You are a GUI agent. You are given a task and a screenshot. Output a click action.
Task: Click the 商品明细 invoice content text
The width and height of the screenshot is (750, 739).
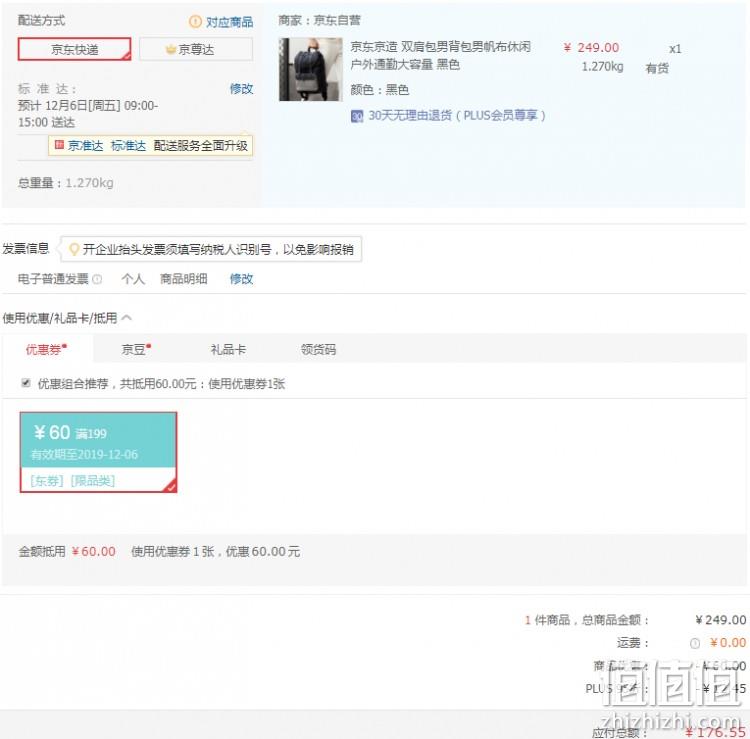pos(184,279)
